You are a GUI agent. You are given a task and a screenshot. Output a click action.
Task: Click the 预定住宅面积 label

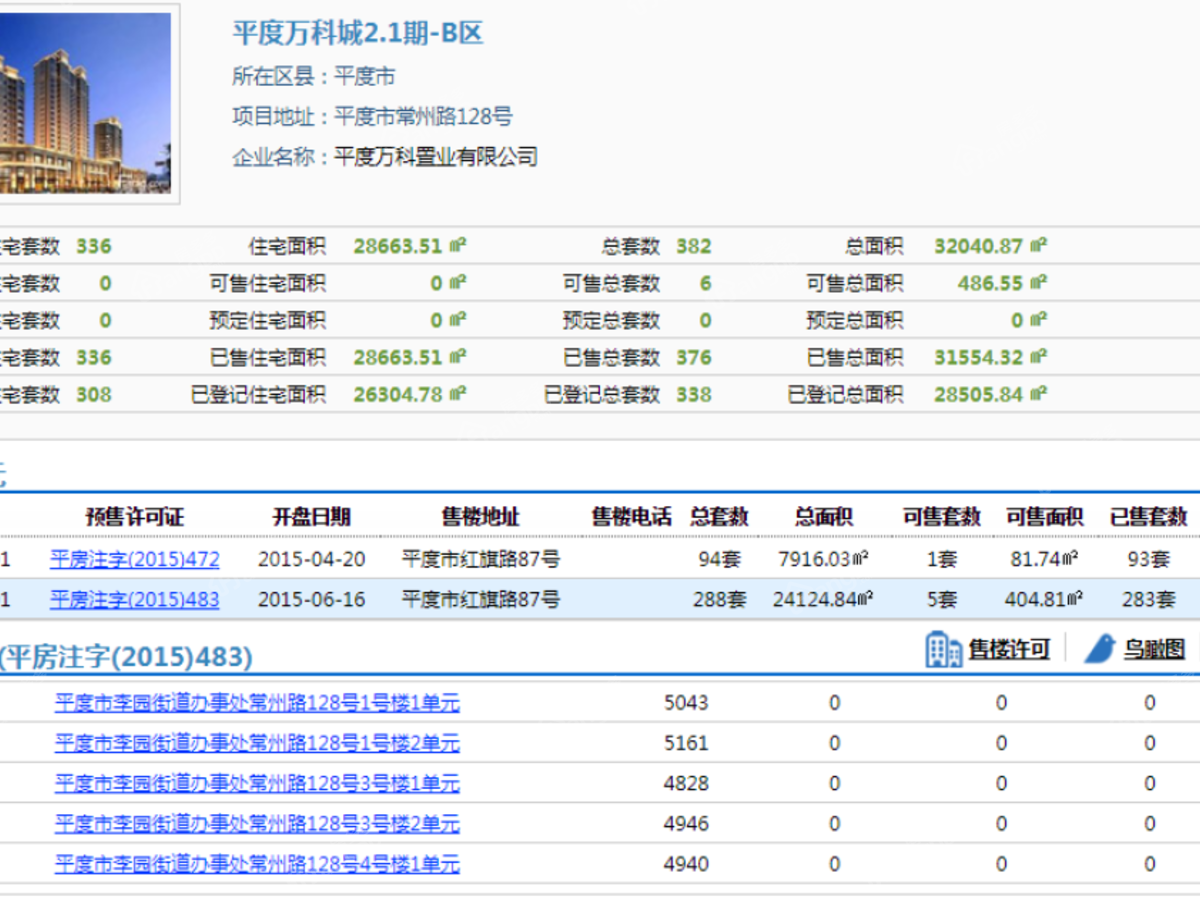point(268,321)
